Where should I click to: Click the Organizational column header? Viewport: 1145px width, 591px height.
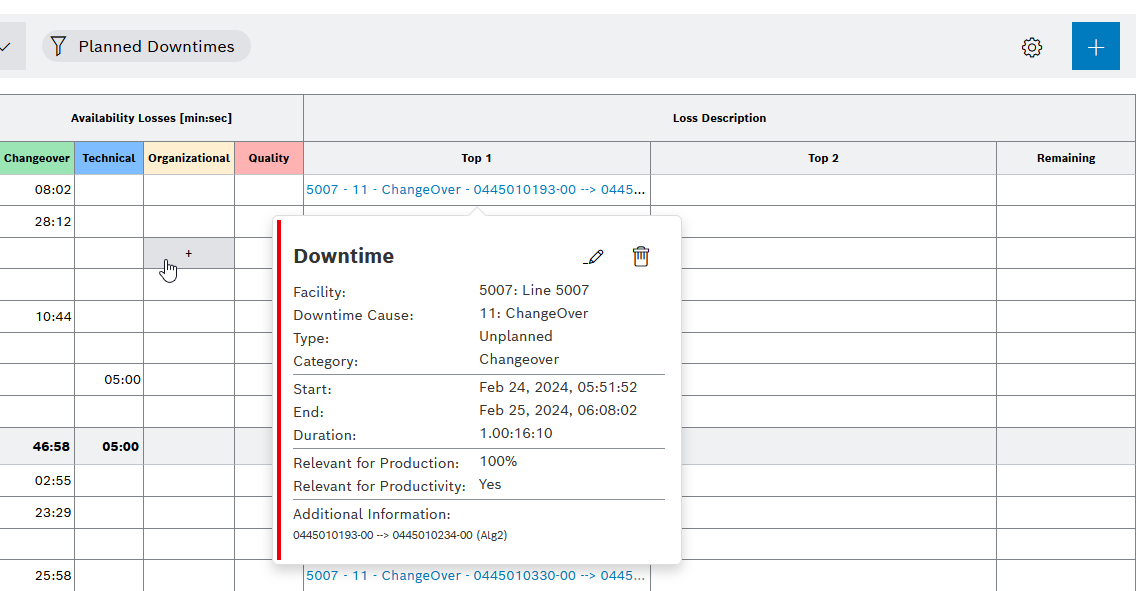188,157
